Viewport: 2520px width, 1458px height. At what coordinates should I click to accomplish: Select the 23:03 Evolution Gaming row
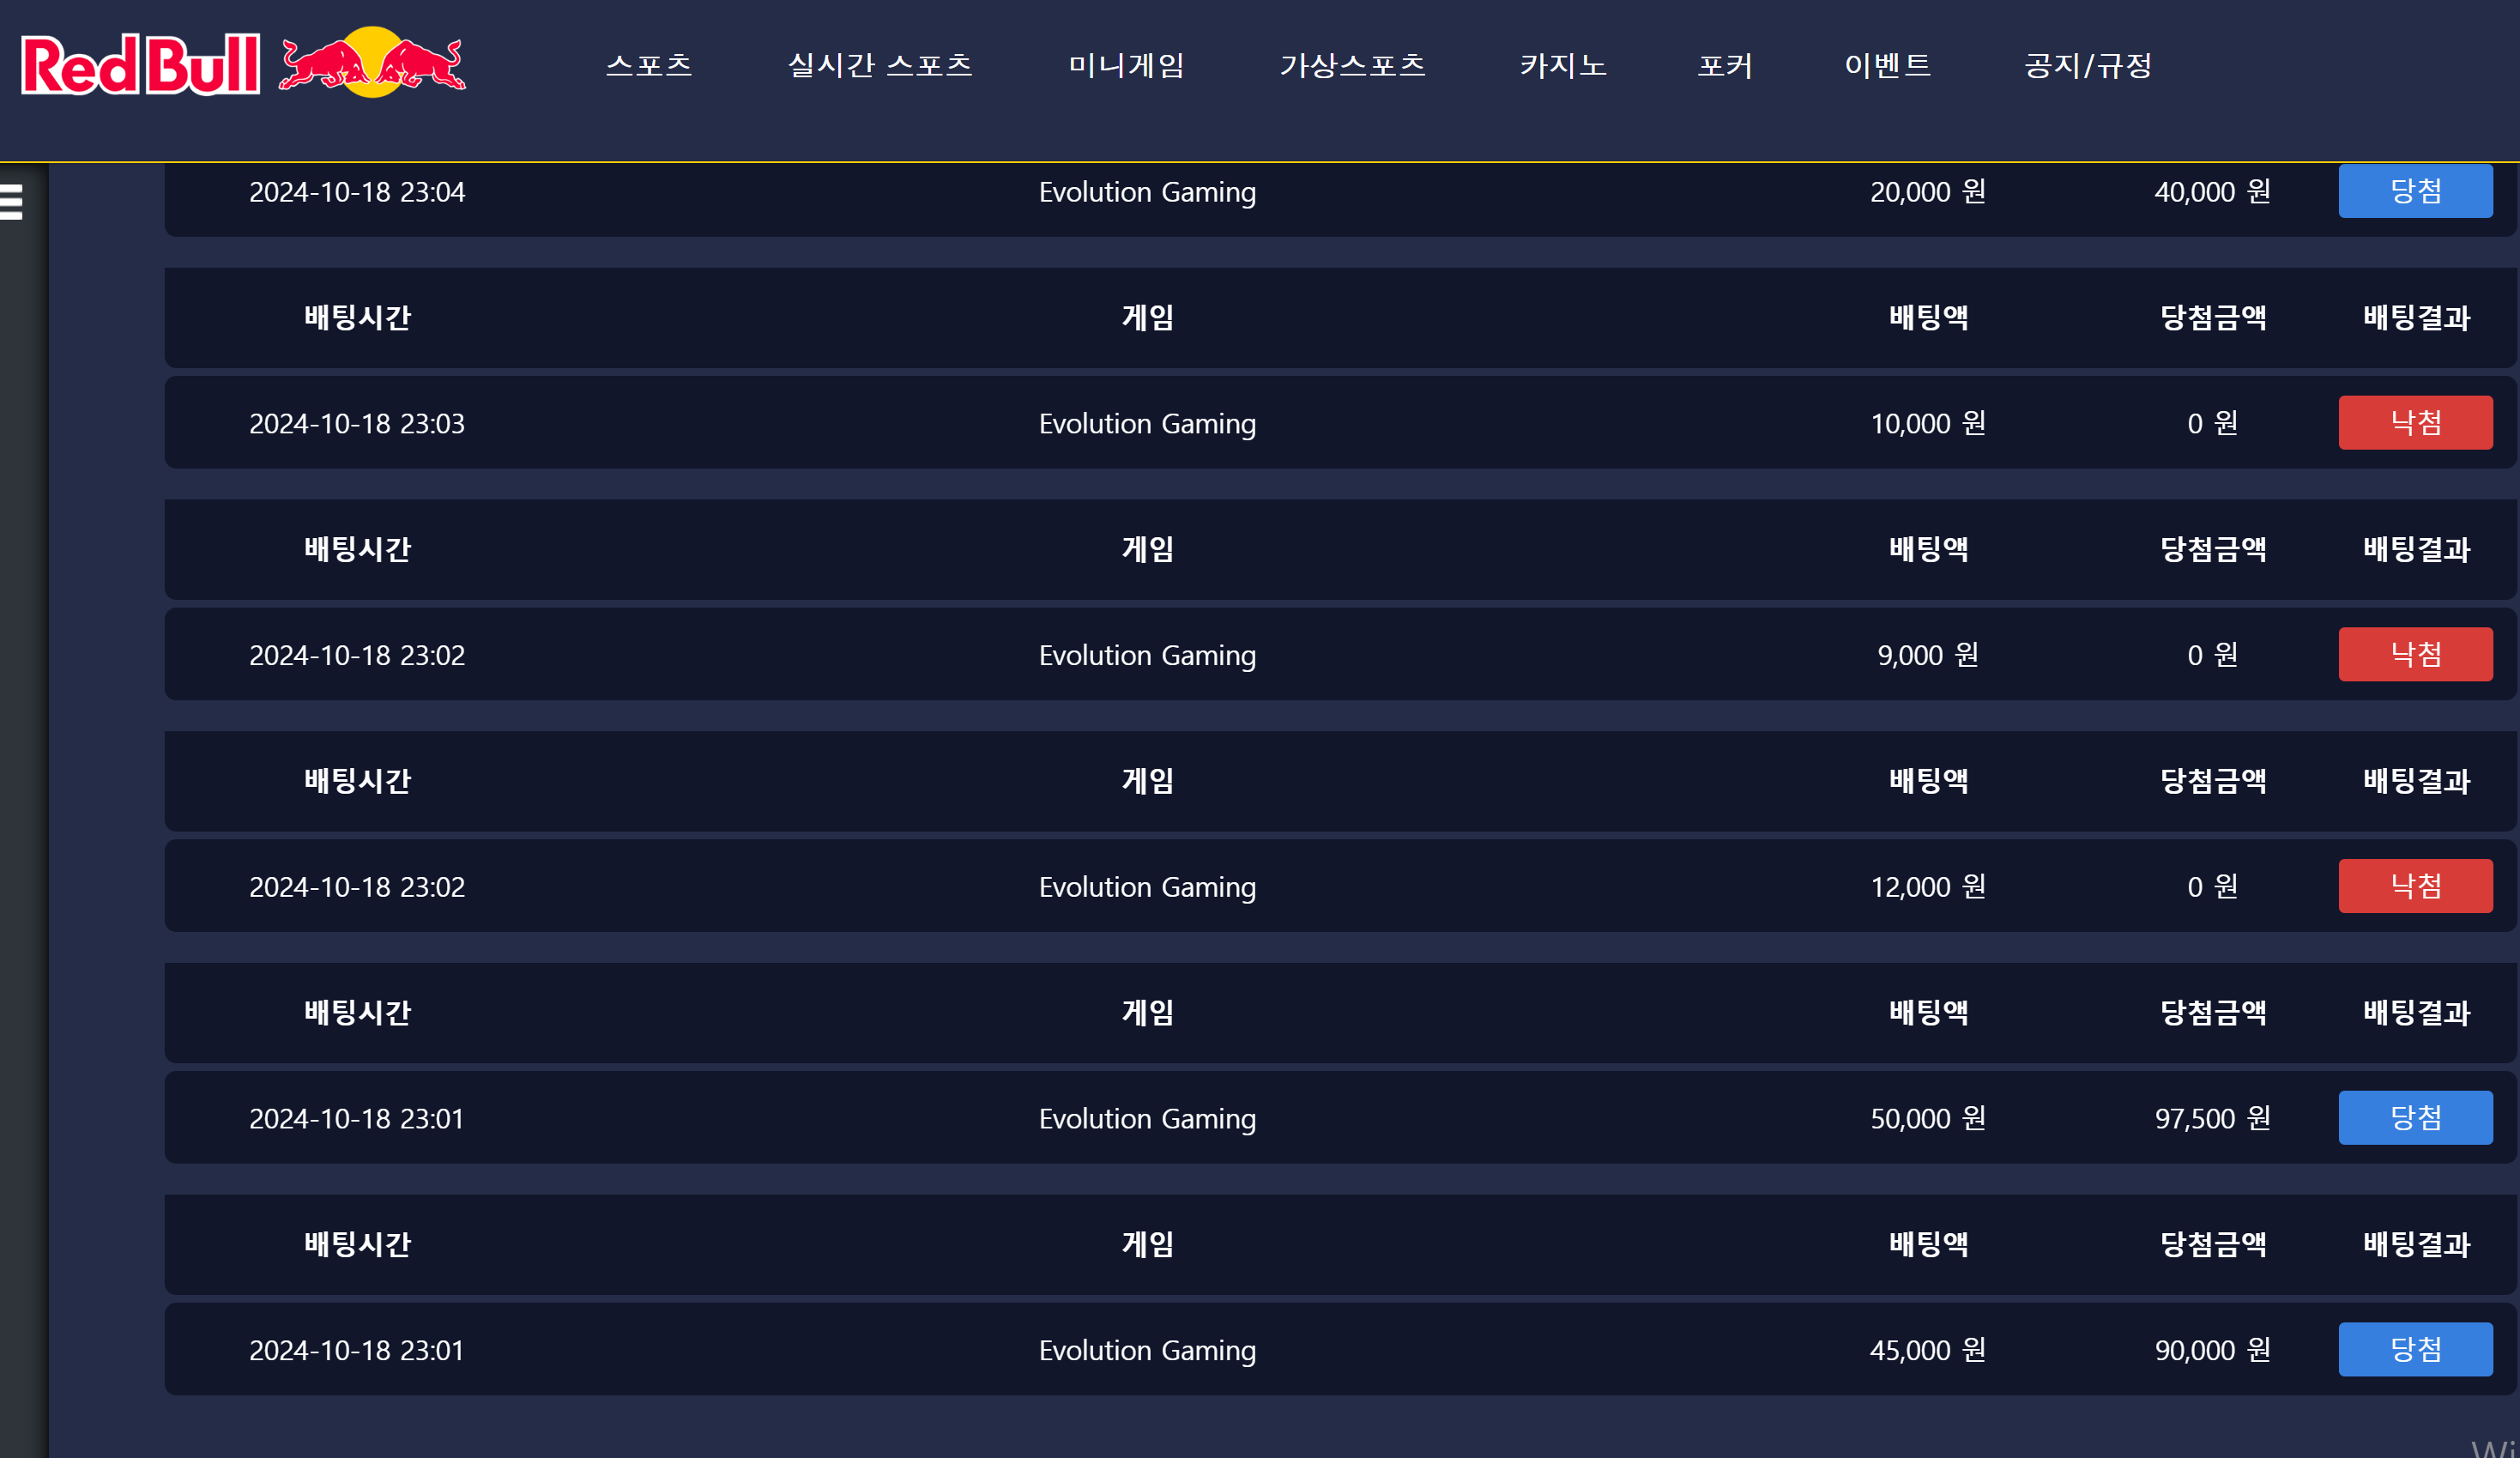(x=1147, y=424)
